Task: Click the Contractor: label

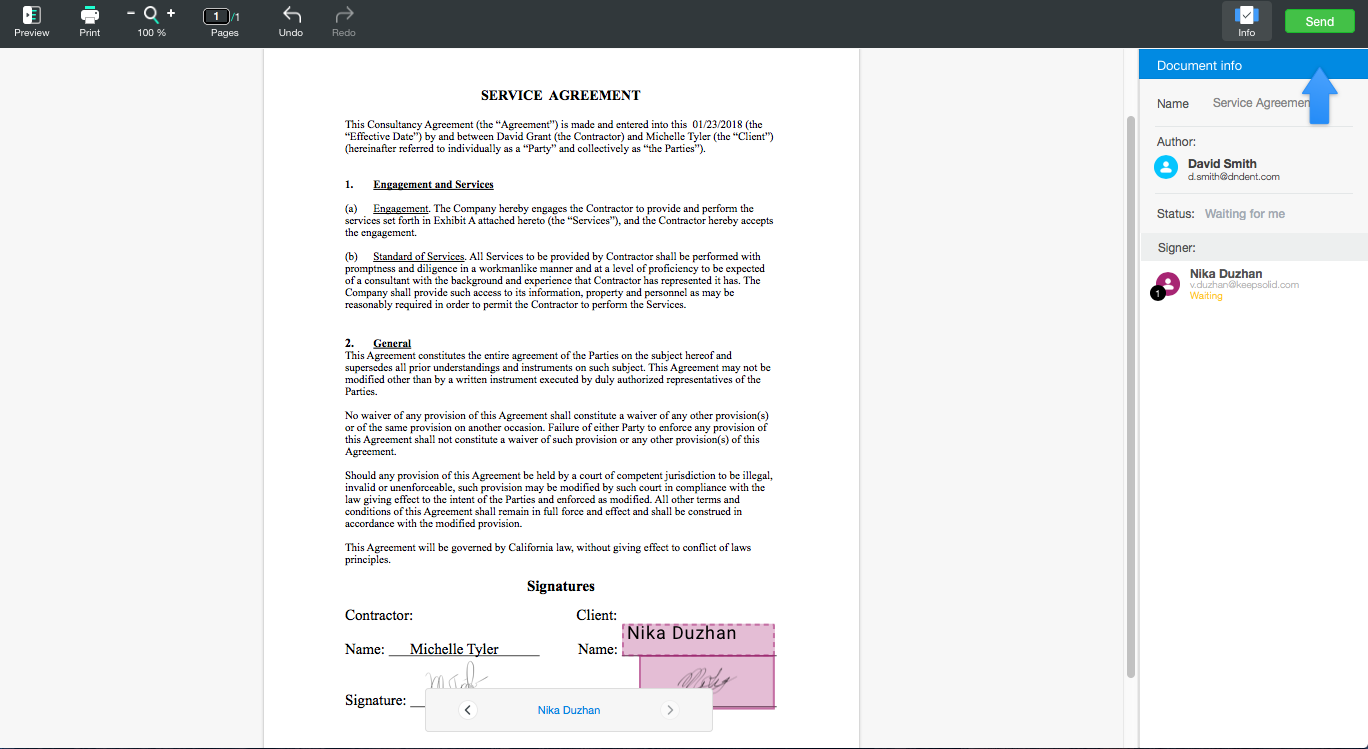Action: 379,616
